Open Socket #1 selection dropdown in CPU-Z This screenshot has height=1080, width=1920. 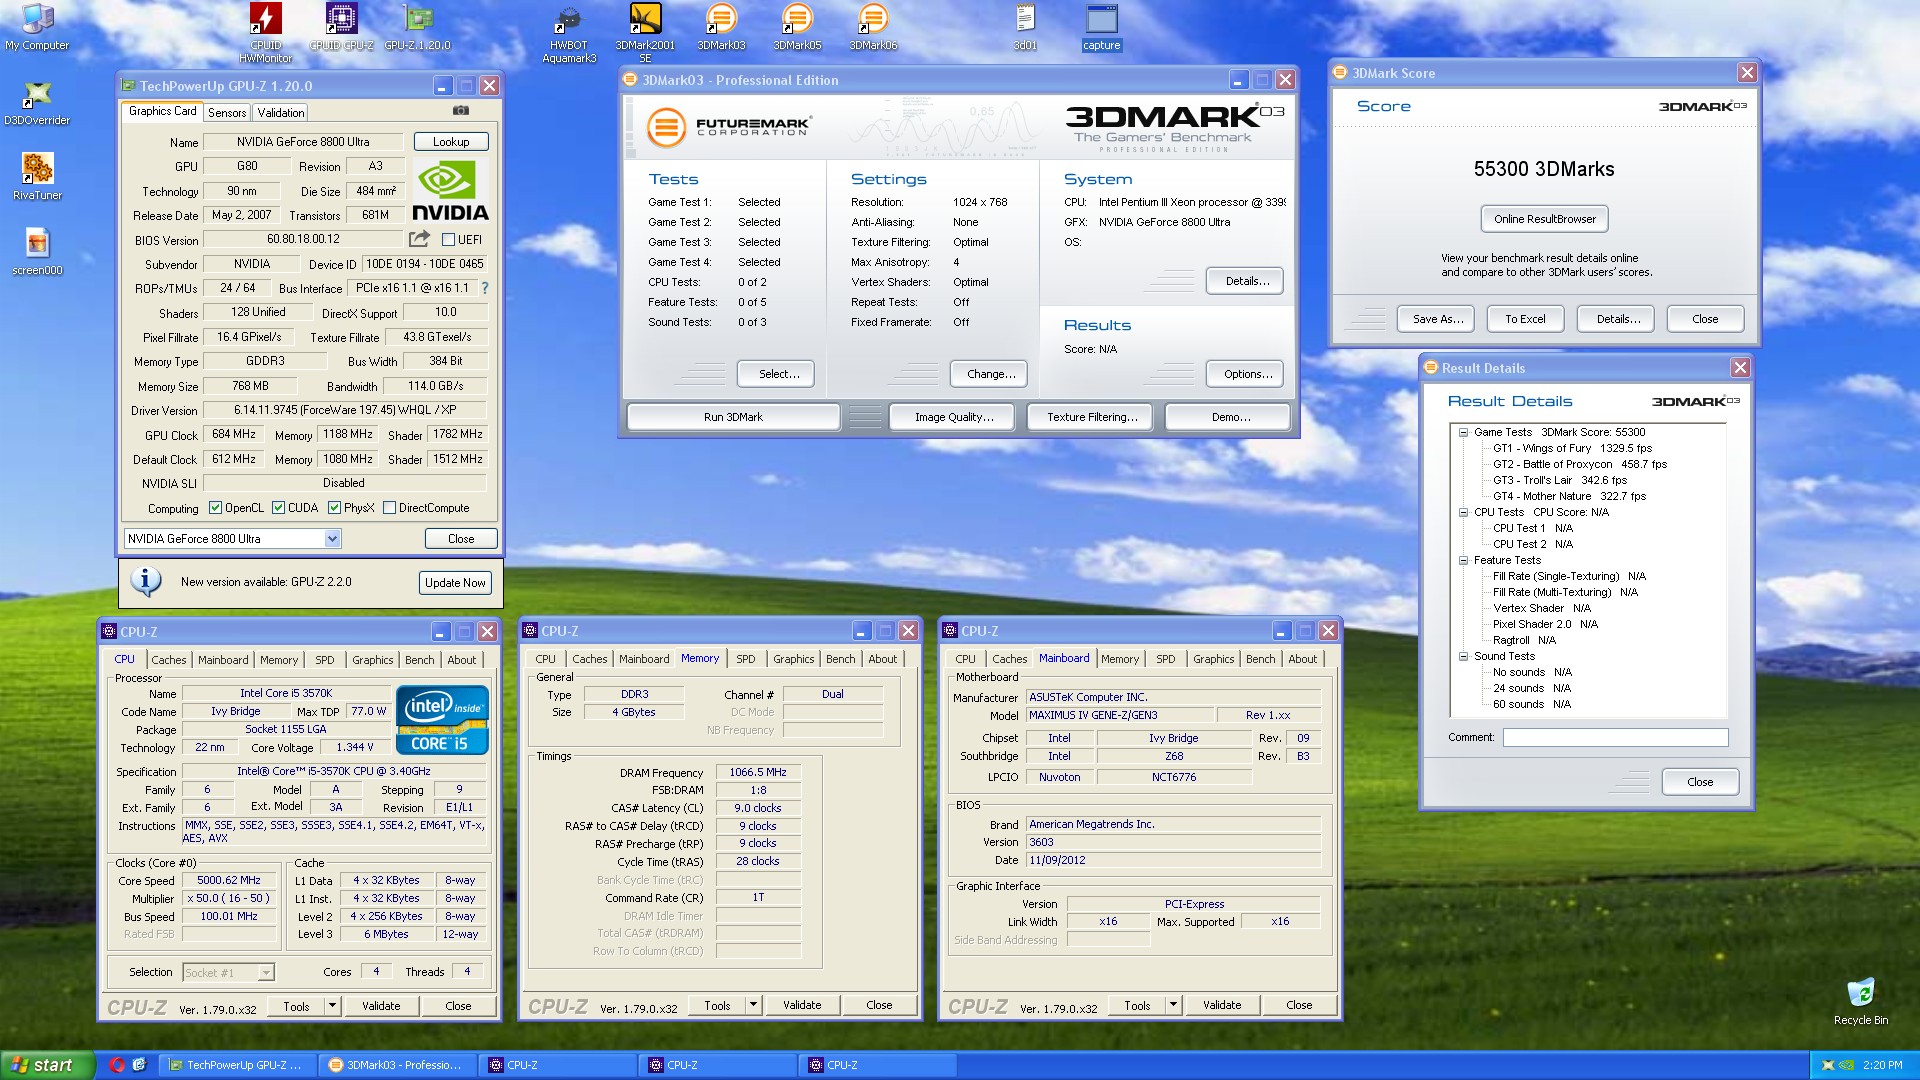[x=265, y=973]
